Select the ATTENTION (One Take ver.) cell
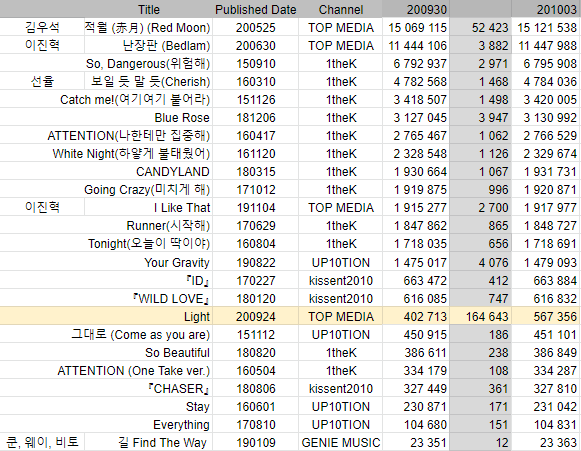Image resolution: width=581 pixels, height=451 pixels. tap(133, 371)
